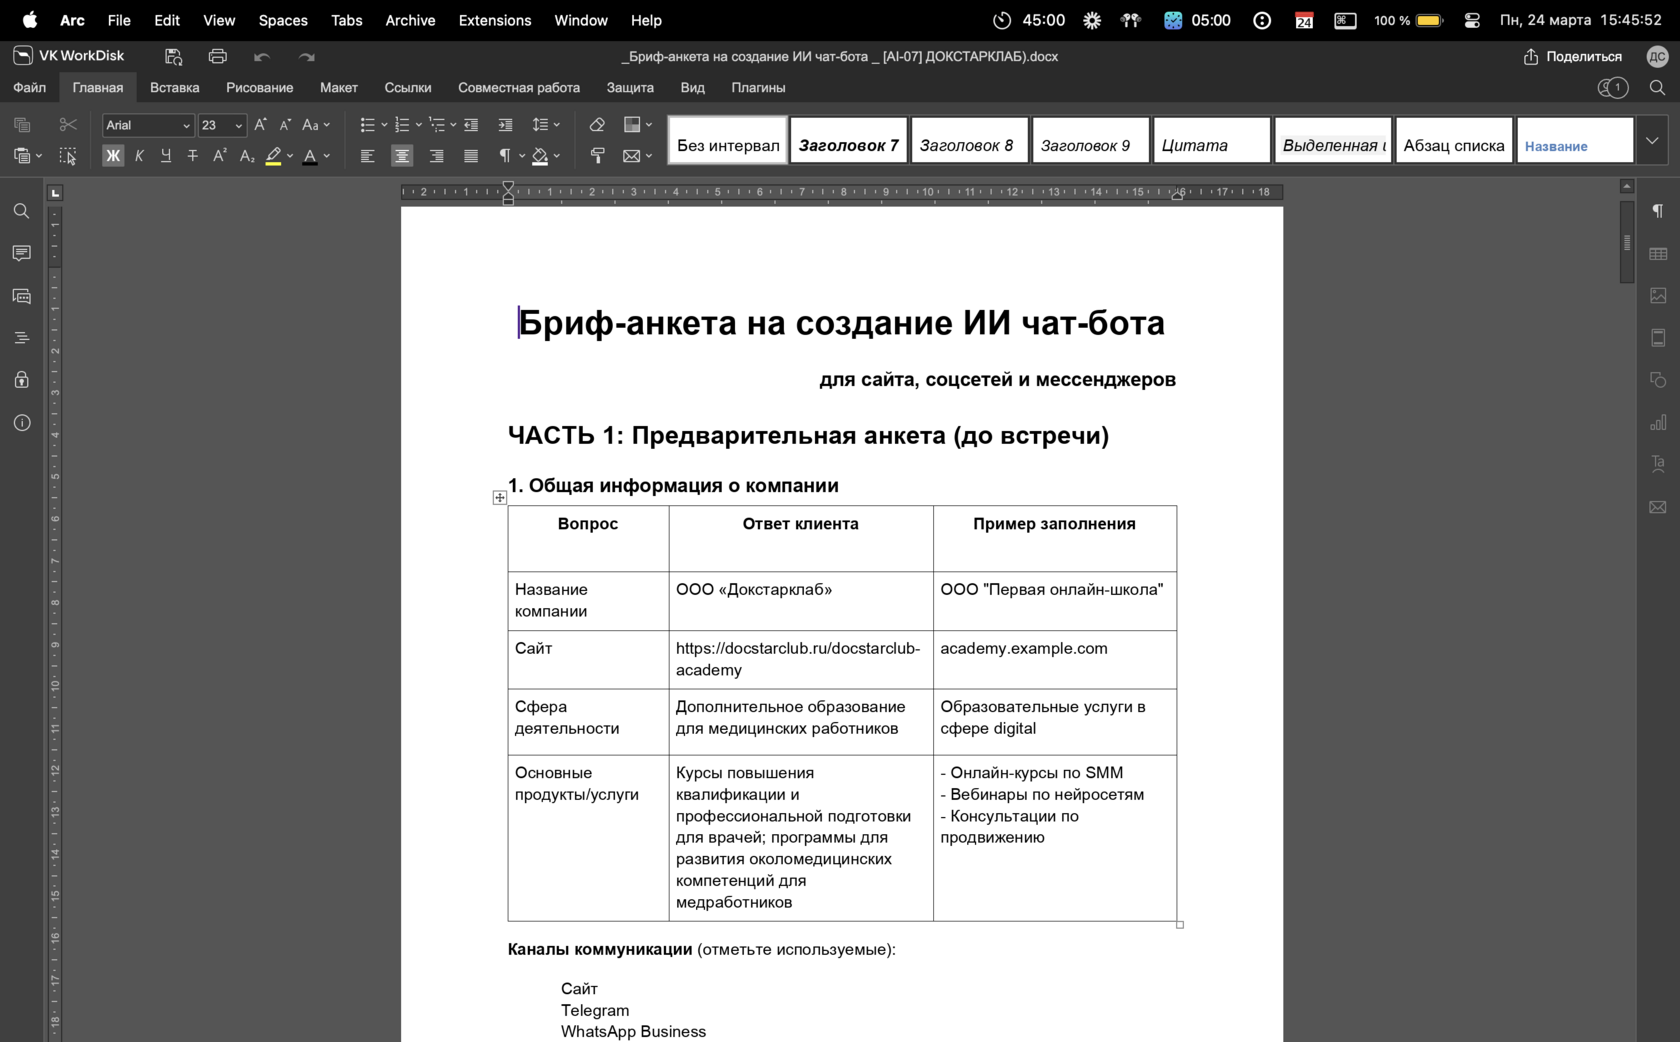Viewport: 1680px width, 1042px height.
Task: Open the headings navigation panel
Action: pos(21,338)
